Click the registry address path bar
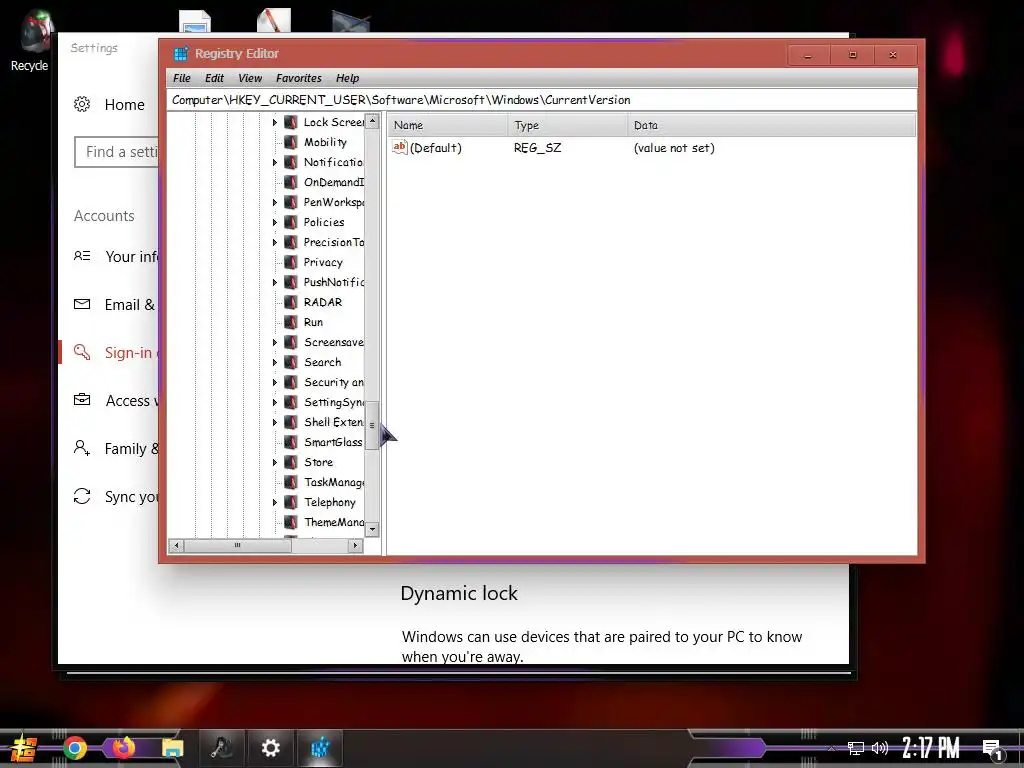Viewport: 1024px width, 768px height. point(542,100)
